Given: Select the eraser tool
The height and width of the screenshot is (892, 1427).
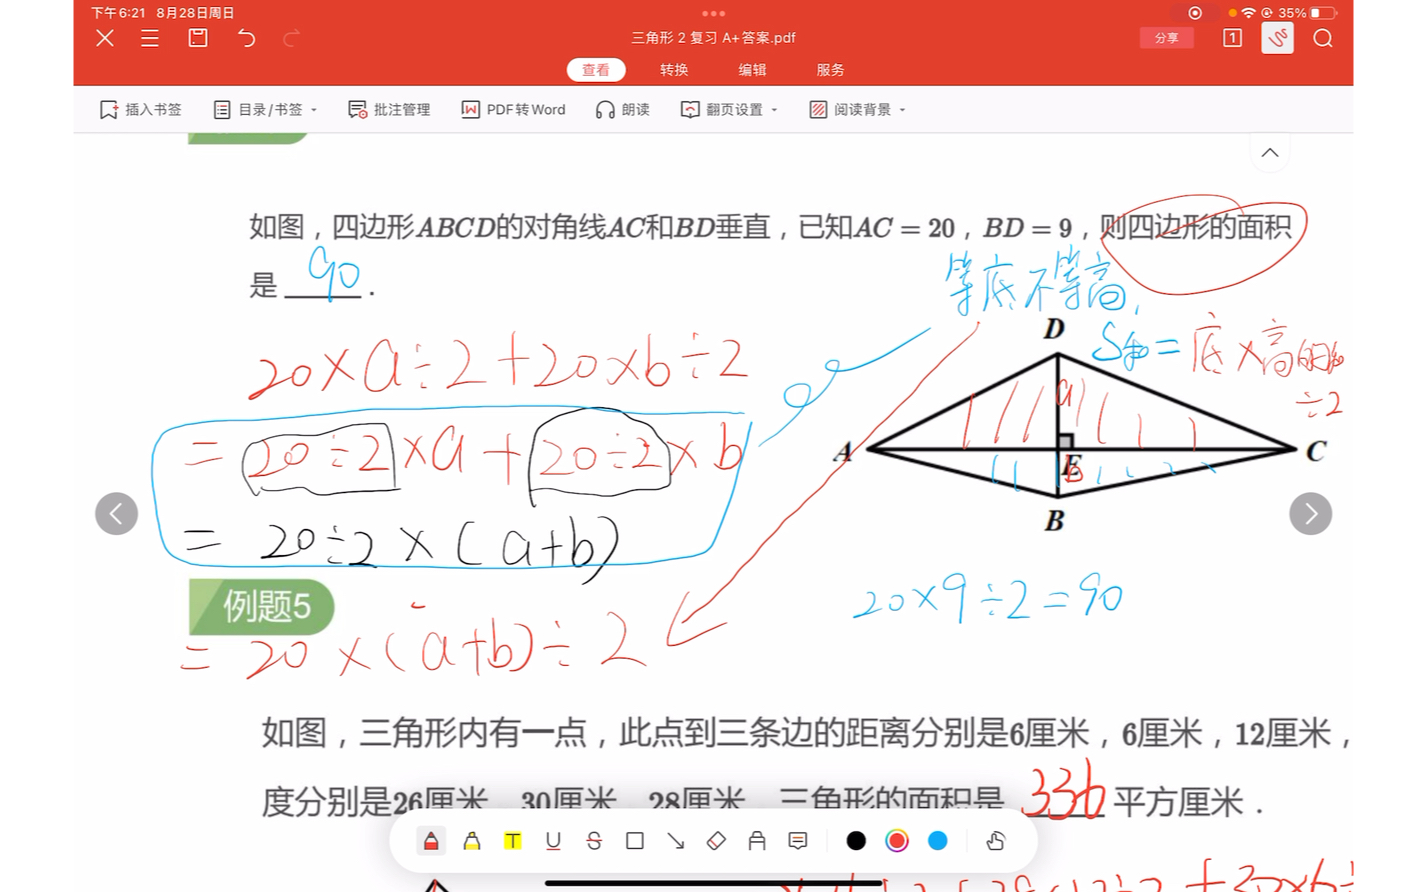Looking at the screenshot, I should (716, 841).
